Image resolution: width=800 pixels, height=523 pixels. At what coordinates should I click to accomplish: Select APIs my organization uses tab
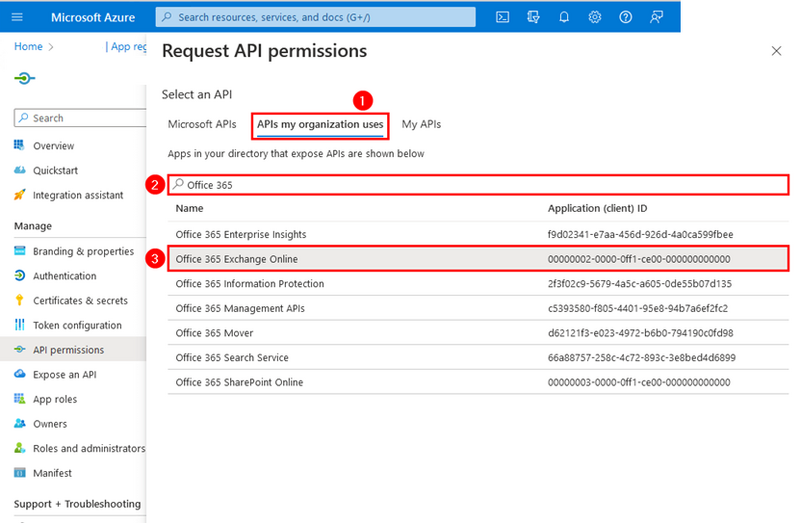[x=320, y=124]
